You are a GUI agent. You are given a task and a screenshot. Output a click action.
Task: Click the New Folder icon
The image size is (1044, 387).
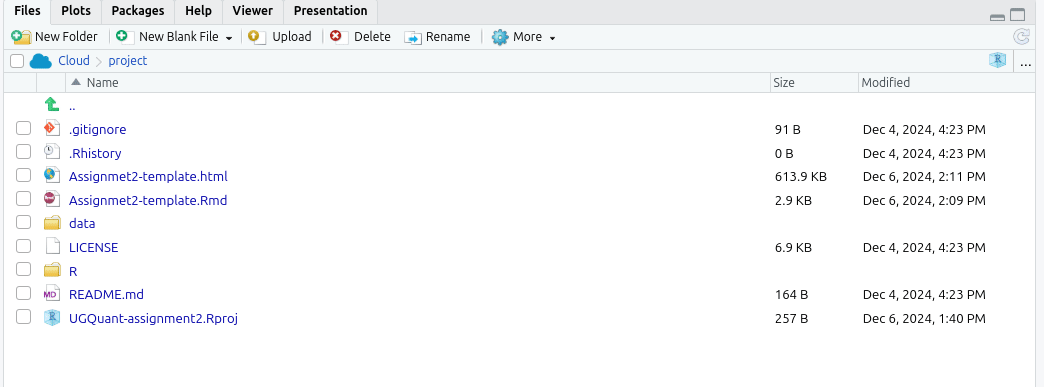pyautogui.click(x=21, y=37)
